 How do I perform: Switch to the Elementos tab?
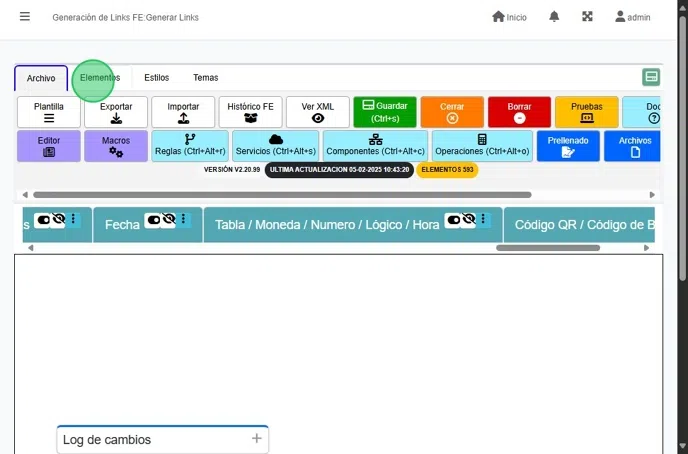[x=100, y=78]
